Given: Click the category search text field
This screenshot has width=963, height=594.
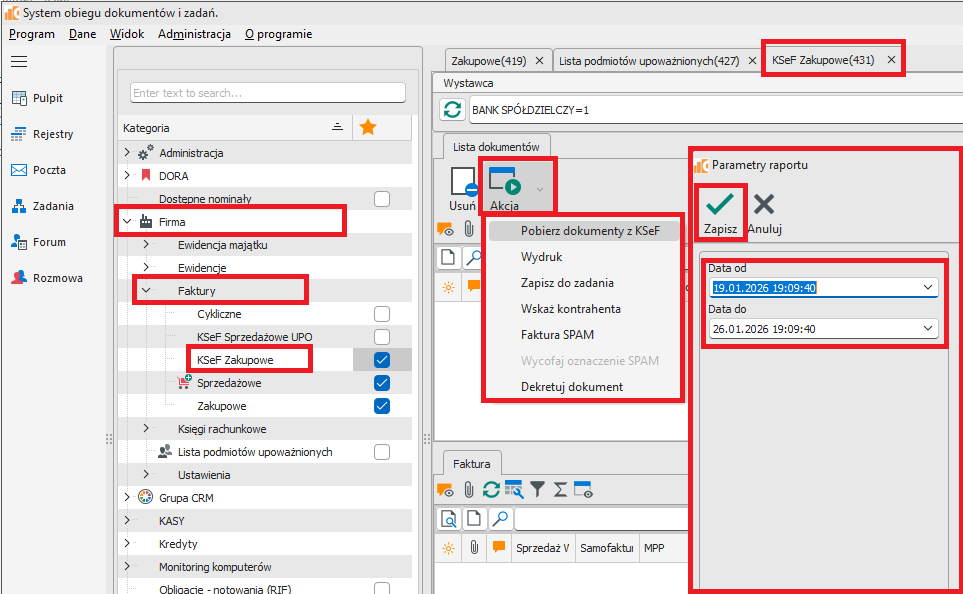Looking at the screenshot, I should point(267,93).
